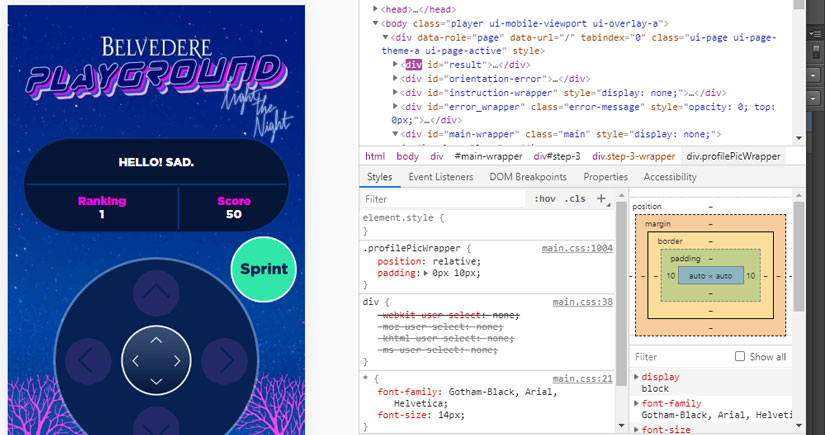Screen dimensions: 825x435
Task: Select the div#step-3 breadcrumb
Action: [x=557, y=156]
